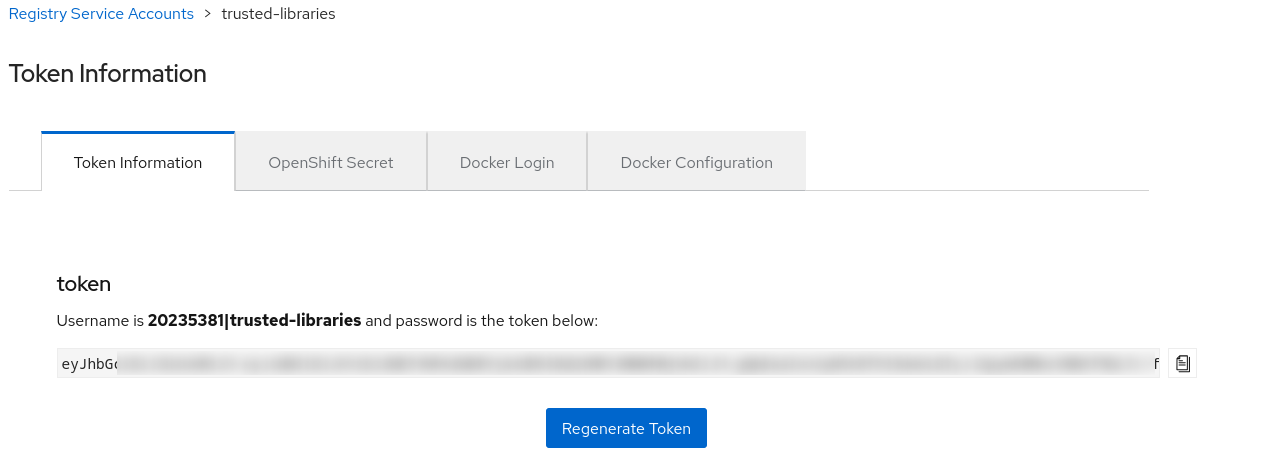Screen dimensions: 1283x456
Task: Open the Docker Login tab
Action: point(507,162)
